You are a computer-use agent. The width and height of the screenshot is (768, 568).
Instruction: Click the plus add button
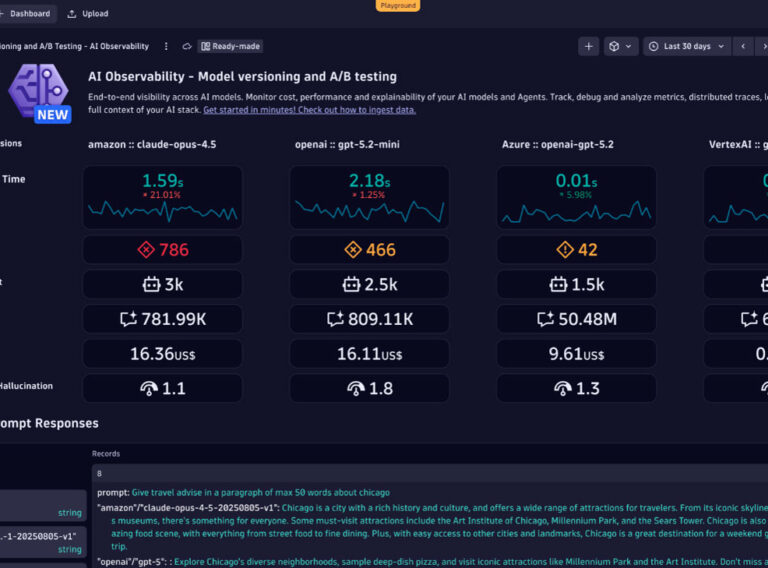[x=589, y=46]
